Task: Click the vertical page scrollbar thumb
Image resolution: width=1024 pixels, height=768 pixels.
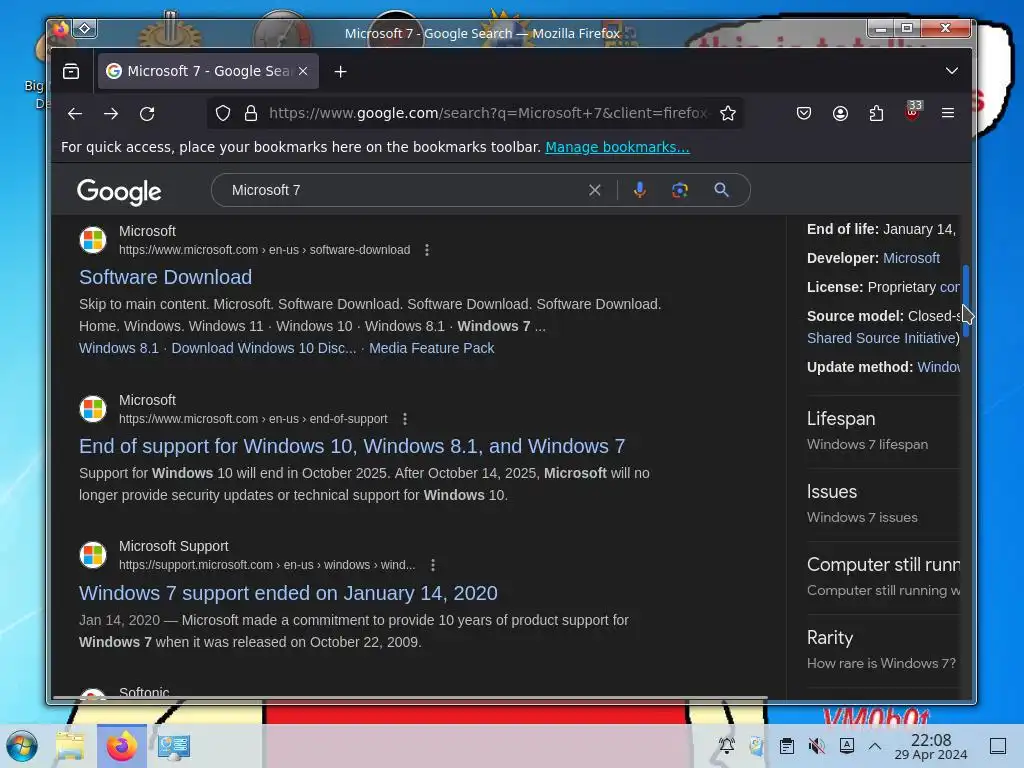Action: point(966,300)
